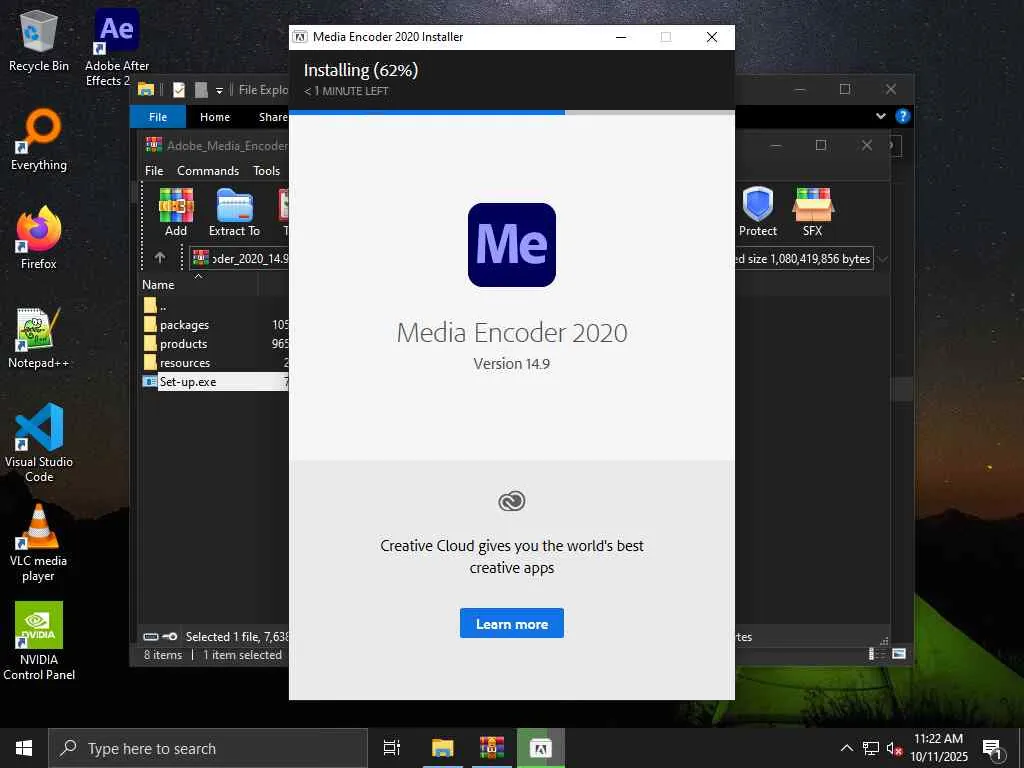Open the quick access toolbar dropdown in File Explorer
1024x768 pixels.
coord(219,90)
